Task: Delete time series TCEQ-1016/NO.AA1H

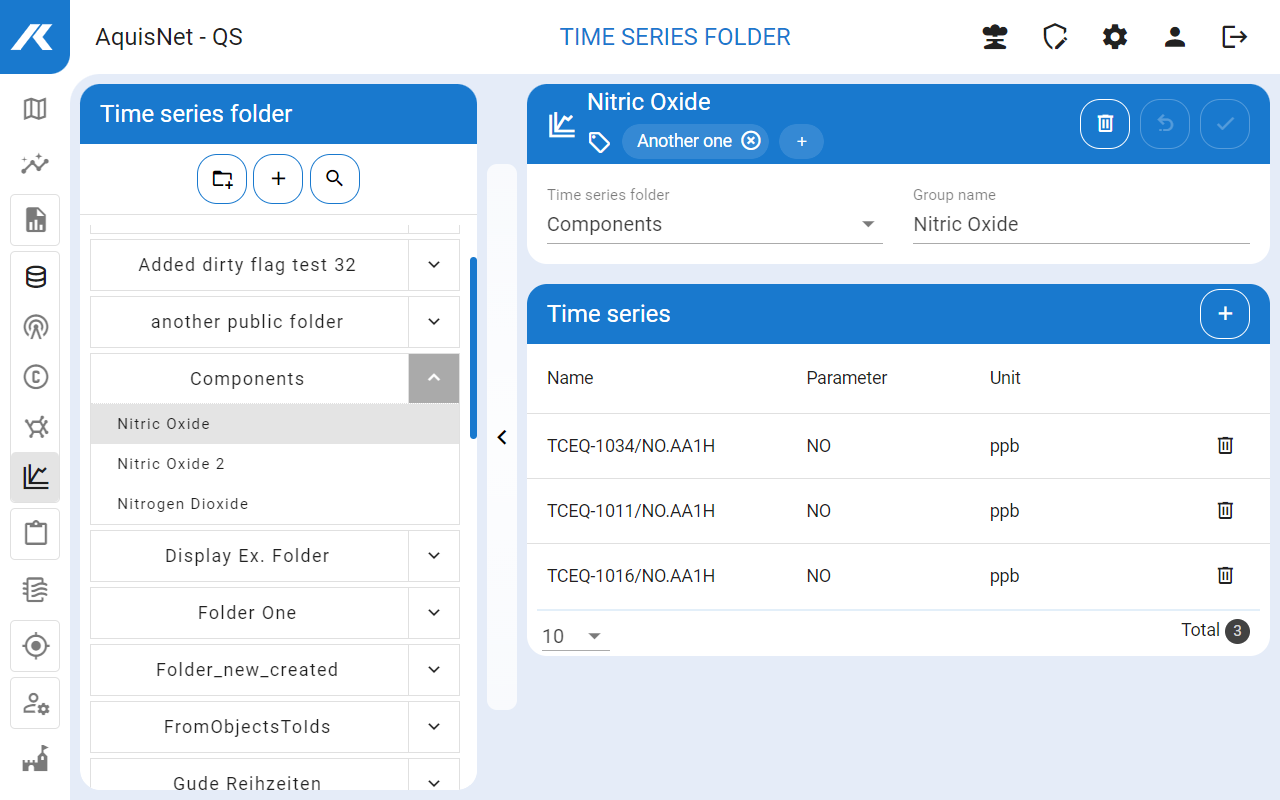Action: tap(1225, 576)
